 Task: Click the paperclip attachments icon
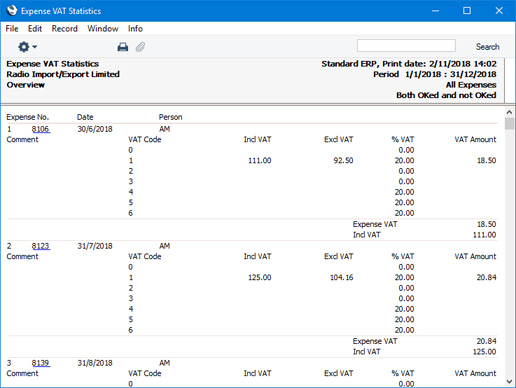pos(140,47)
